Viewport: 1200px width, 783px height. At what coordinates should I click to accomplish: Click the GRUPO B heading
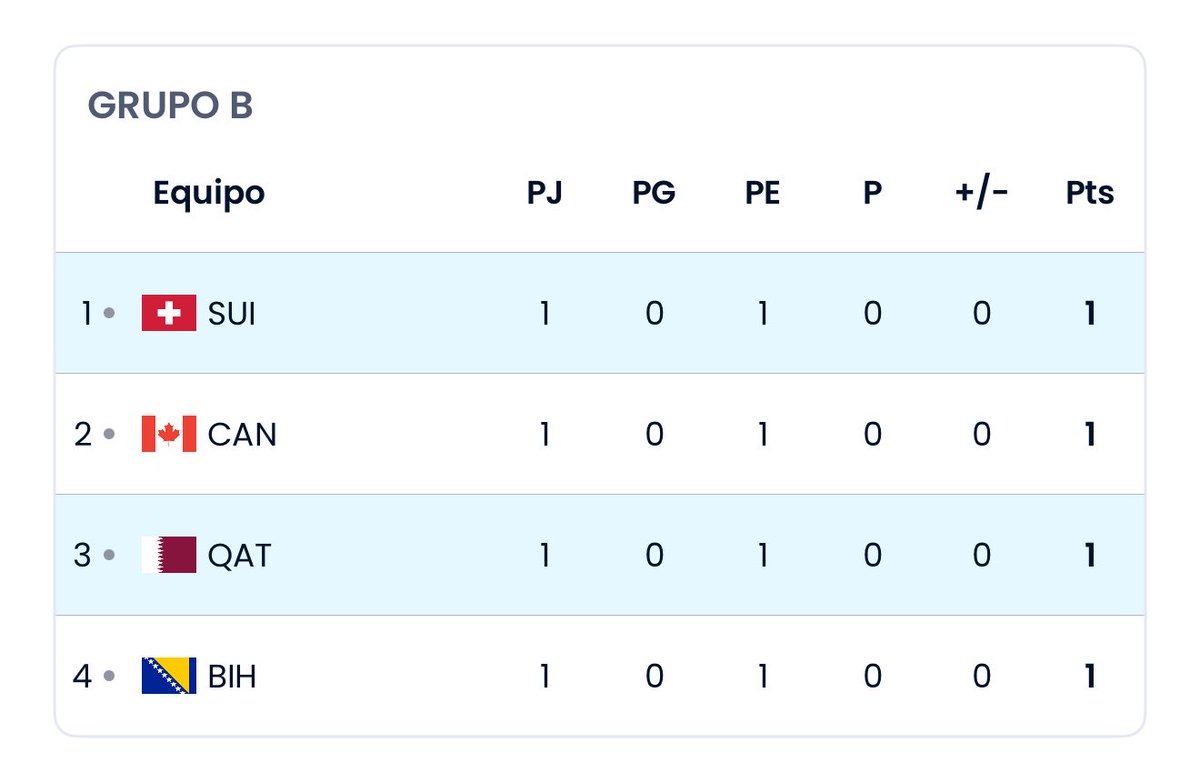click(x=170, y=105)
